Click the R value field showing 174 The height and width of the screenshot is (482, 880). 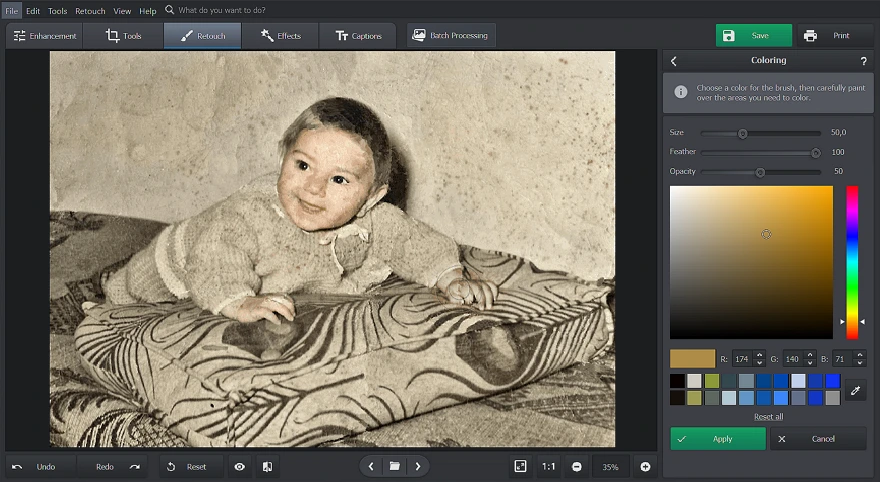[742, 359]
